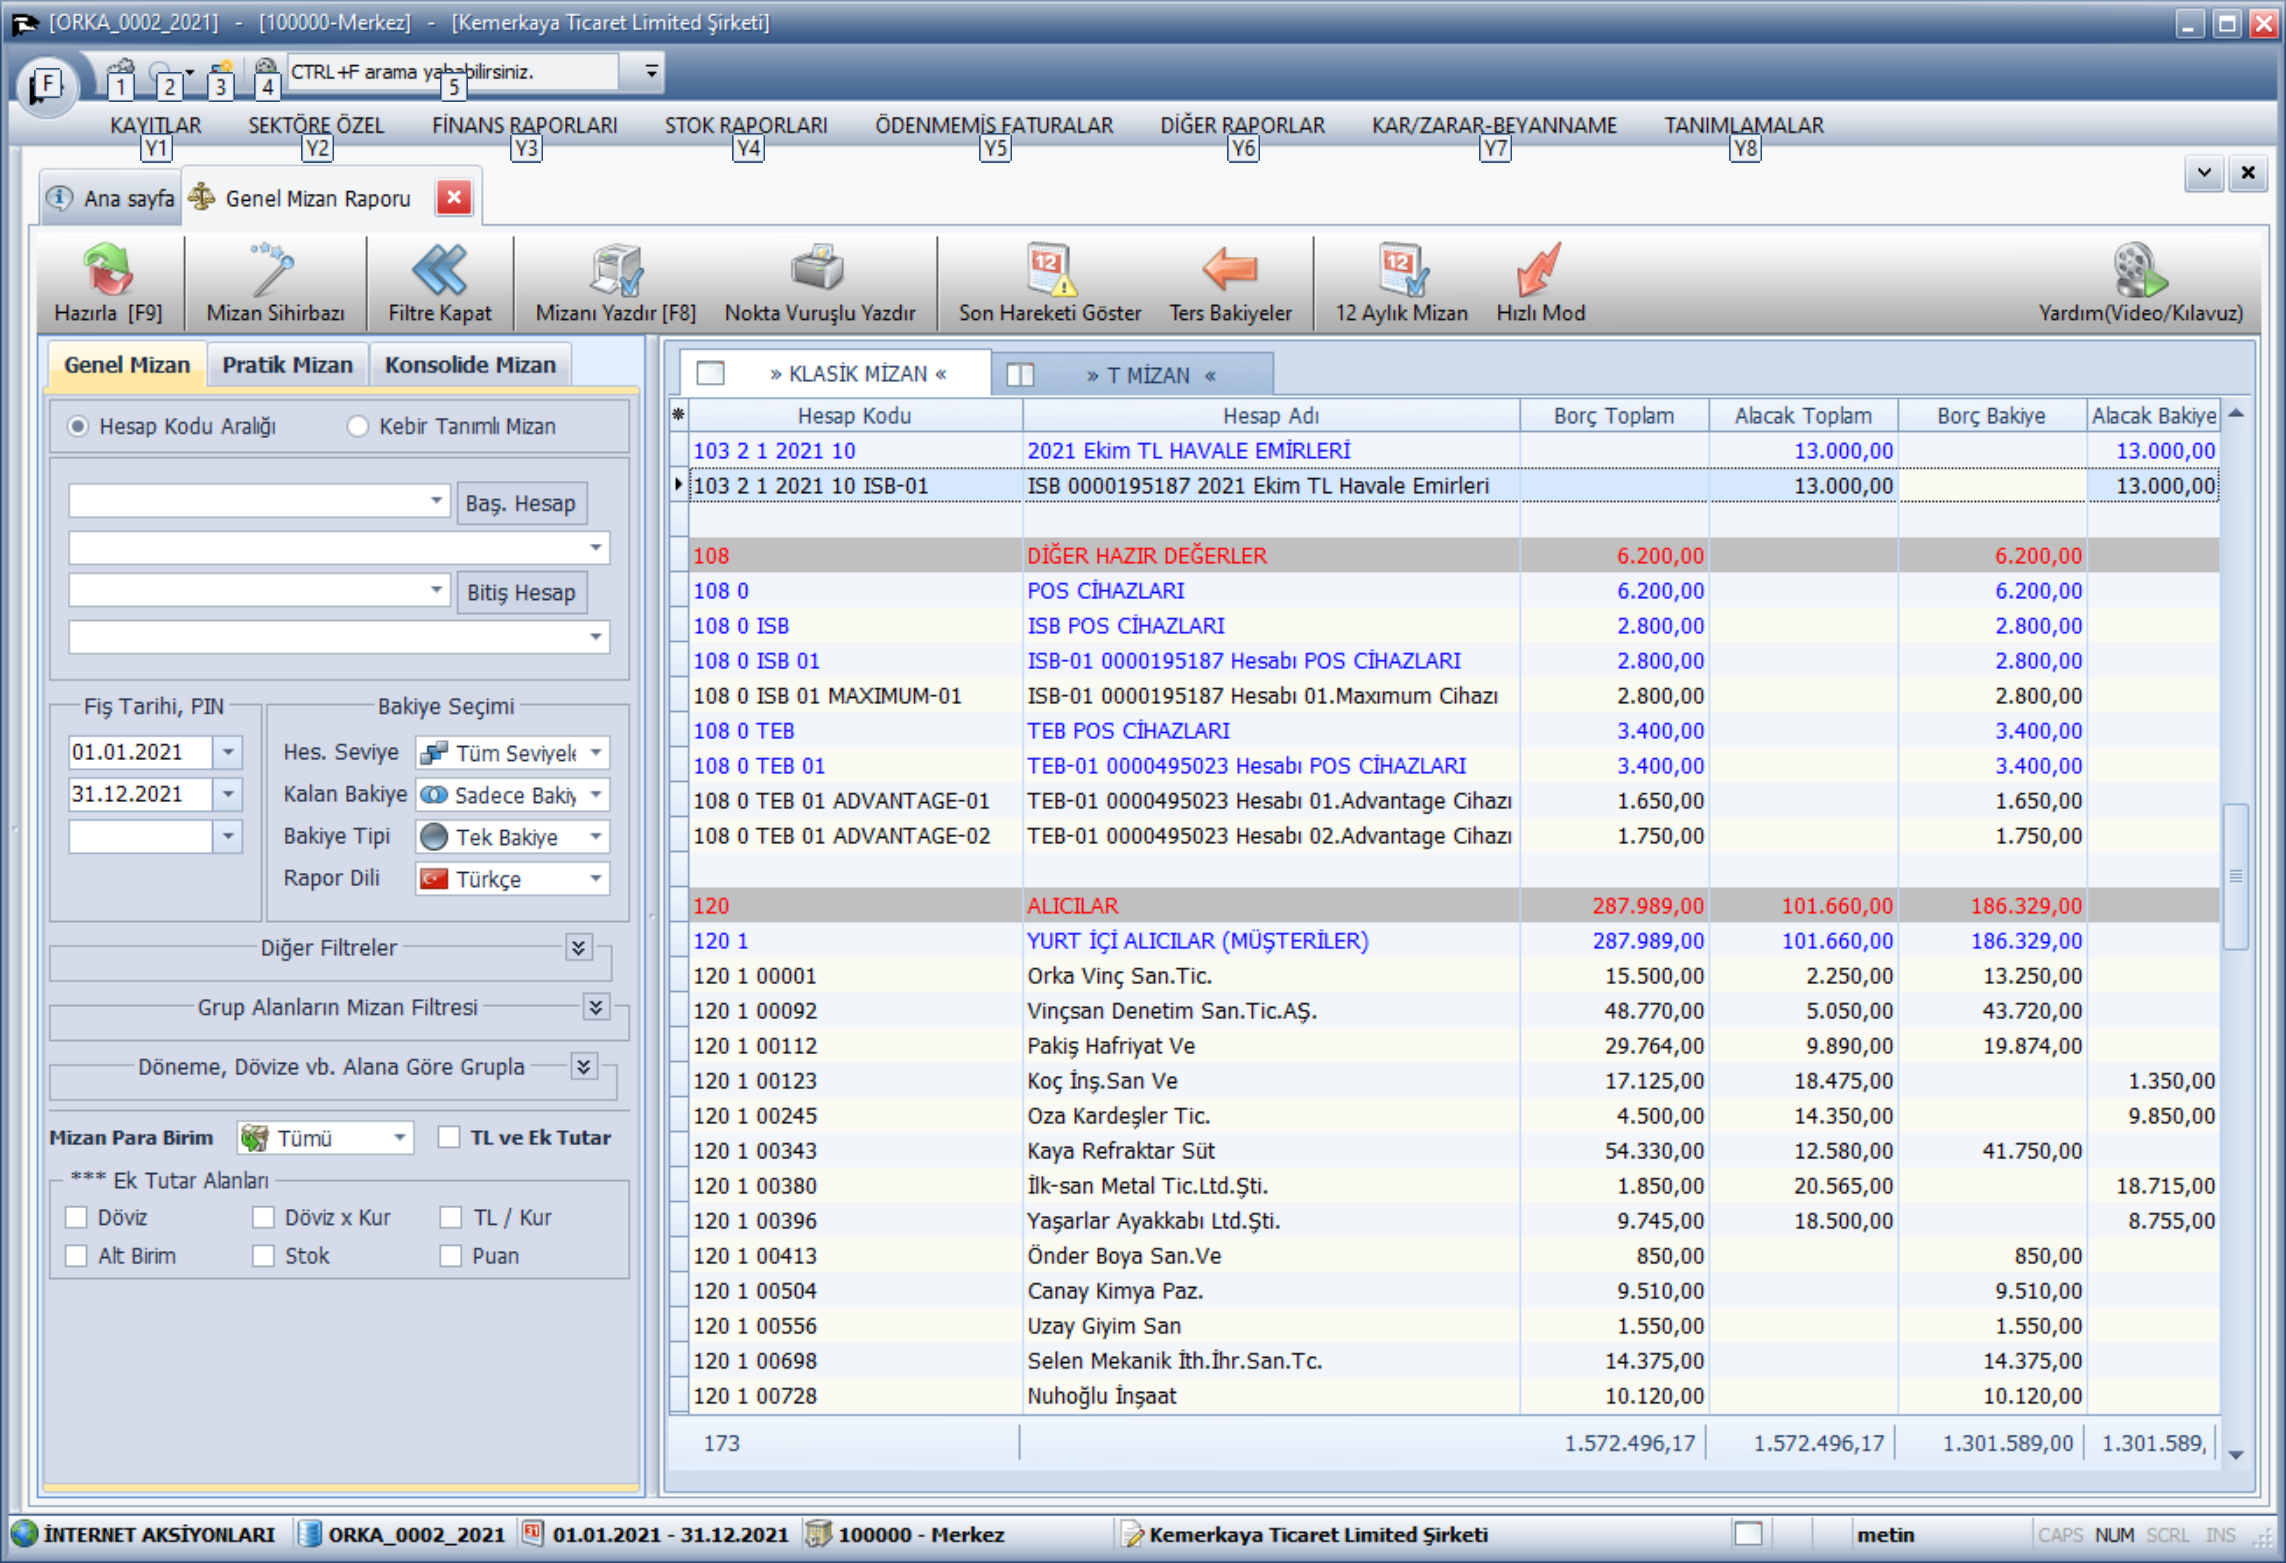Open end date 31.12.2021 calendar dropdown
Screen dimensions: 2286x1563
228,794
